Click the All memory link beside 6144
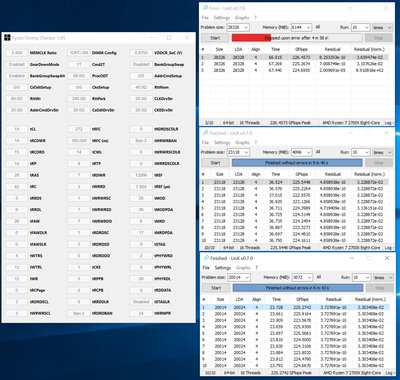 [318, 27]
